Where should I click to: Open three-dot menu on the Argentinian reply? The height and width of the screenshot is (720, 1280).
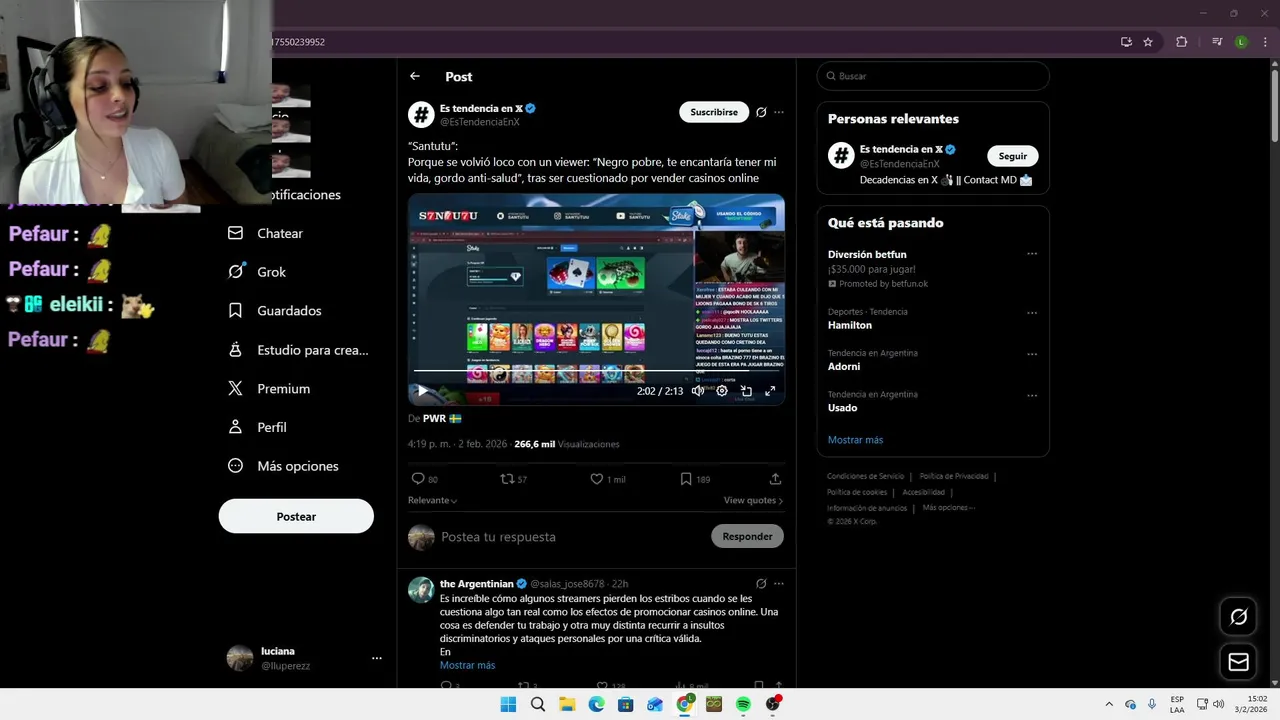(x=779, y=584)
